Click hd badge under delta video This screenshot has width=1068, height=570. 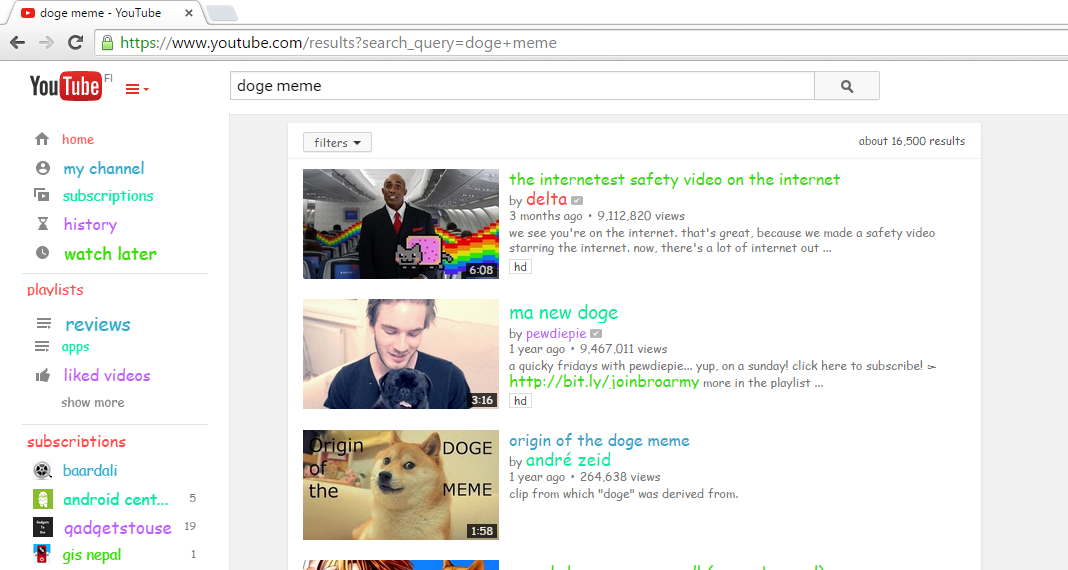click(x=520, y=267)
